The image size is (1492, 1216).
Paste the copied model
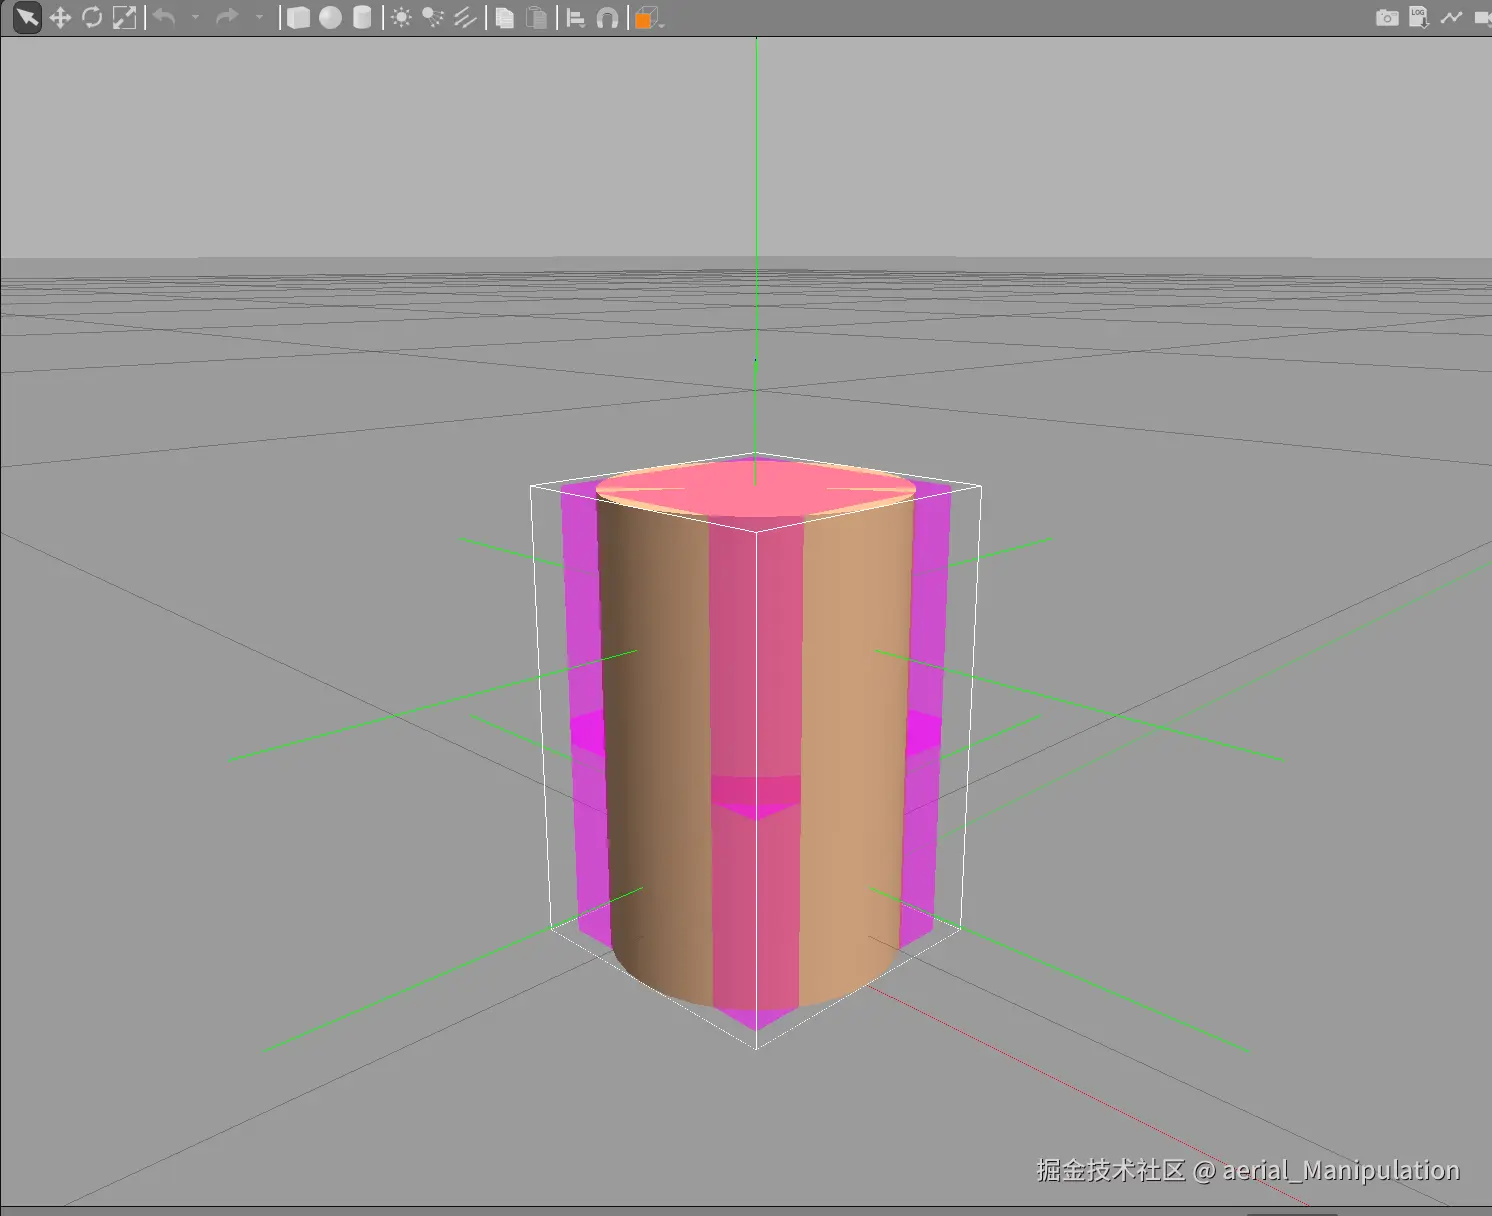tap(537, 18)
